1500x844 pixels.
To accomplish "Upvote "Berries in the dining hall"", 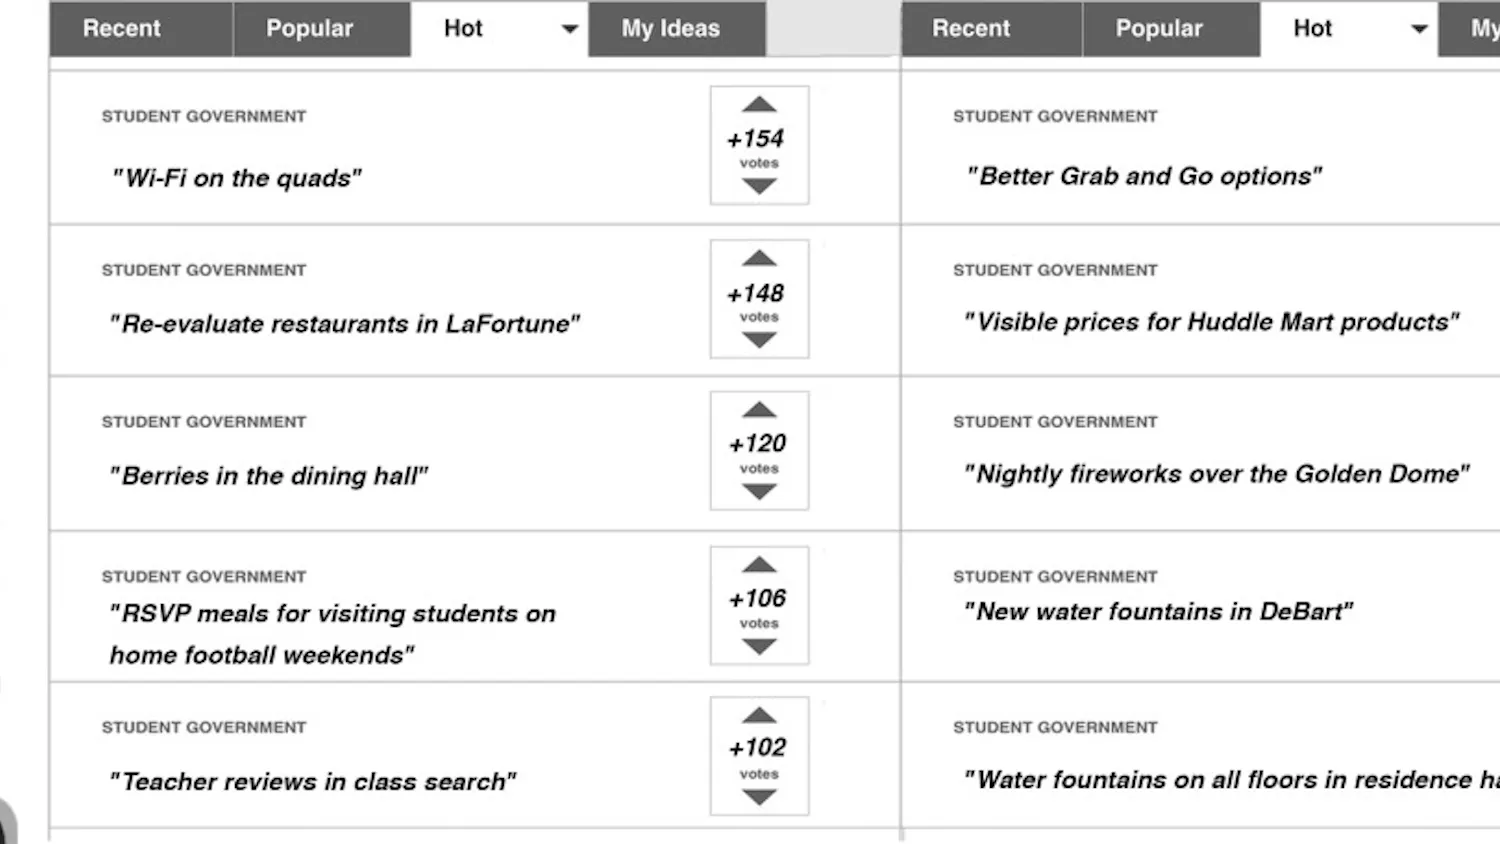I will tap(759, 410).
